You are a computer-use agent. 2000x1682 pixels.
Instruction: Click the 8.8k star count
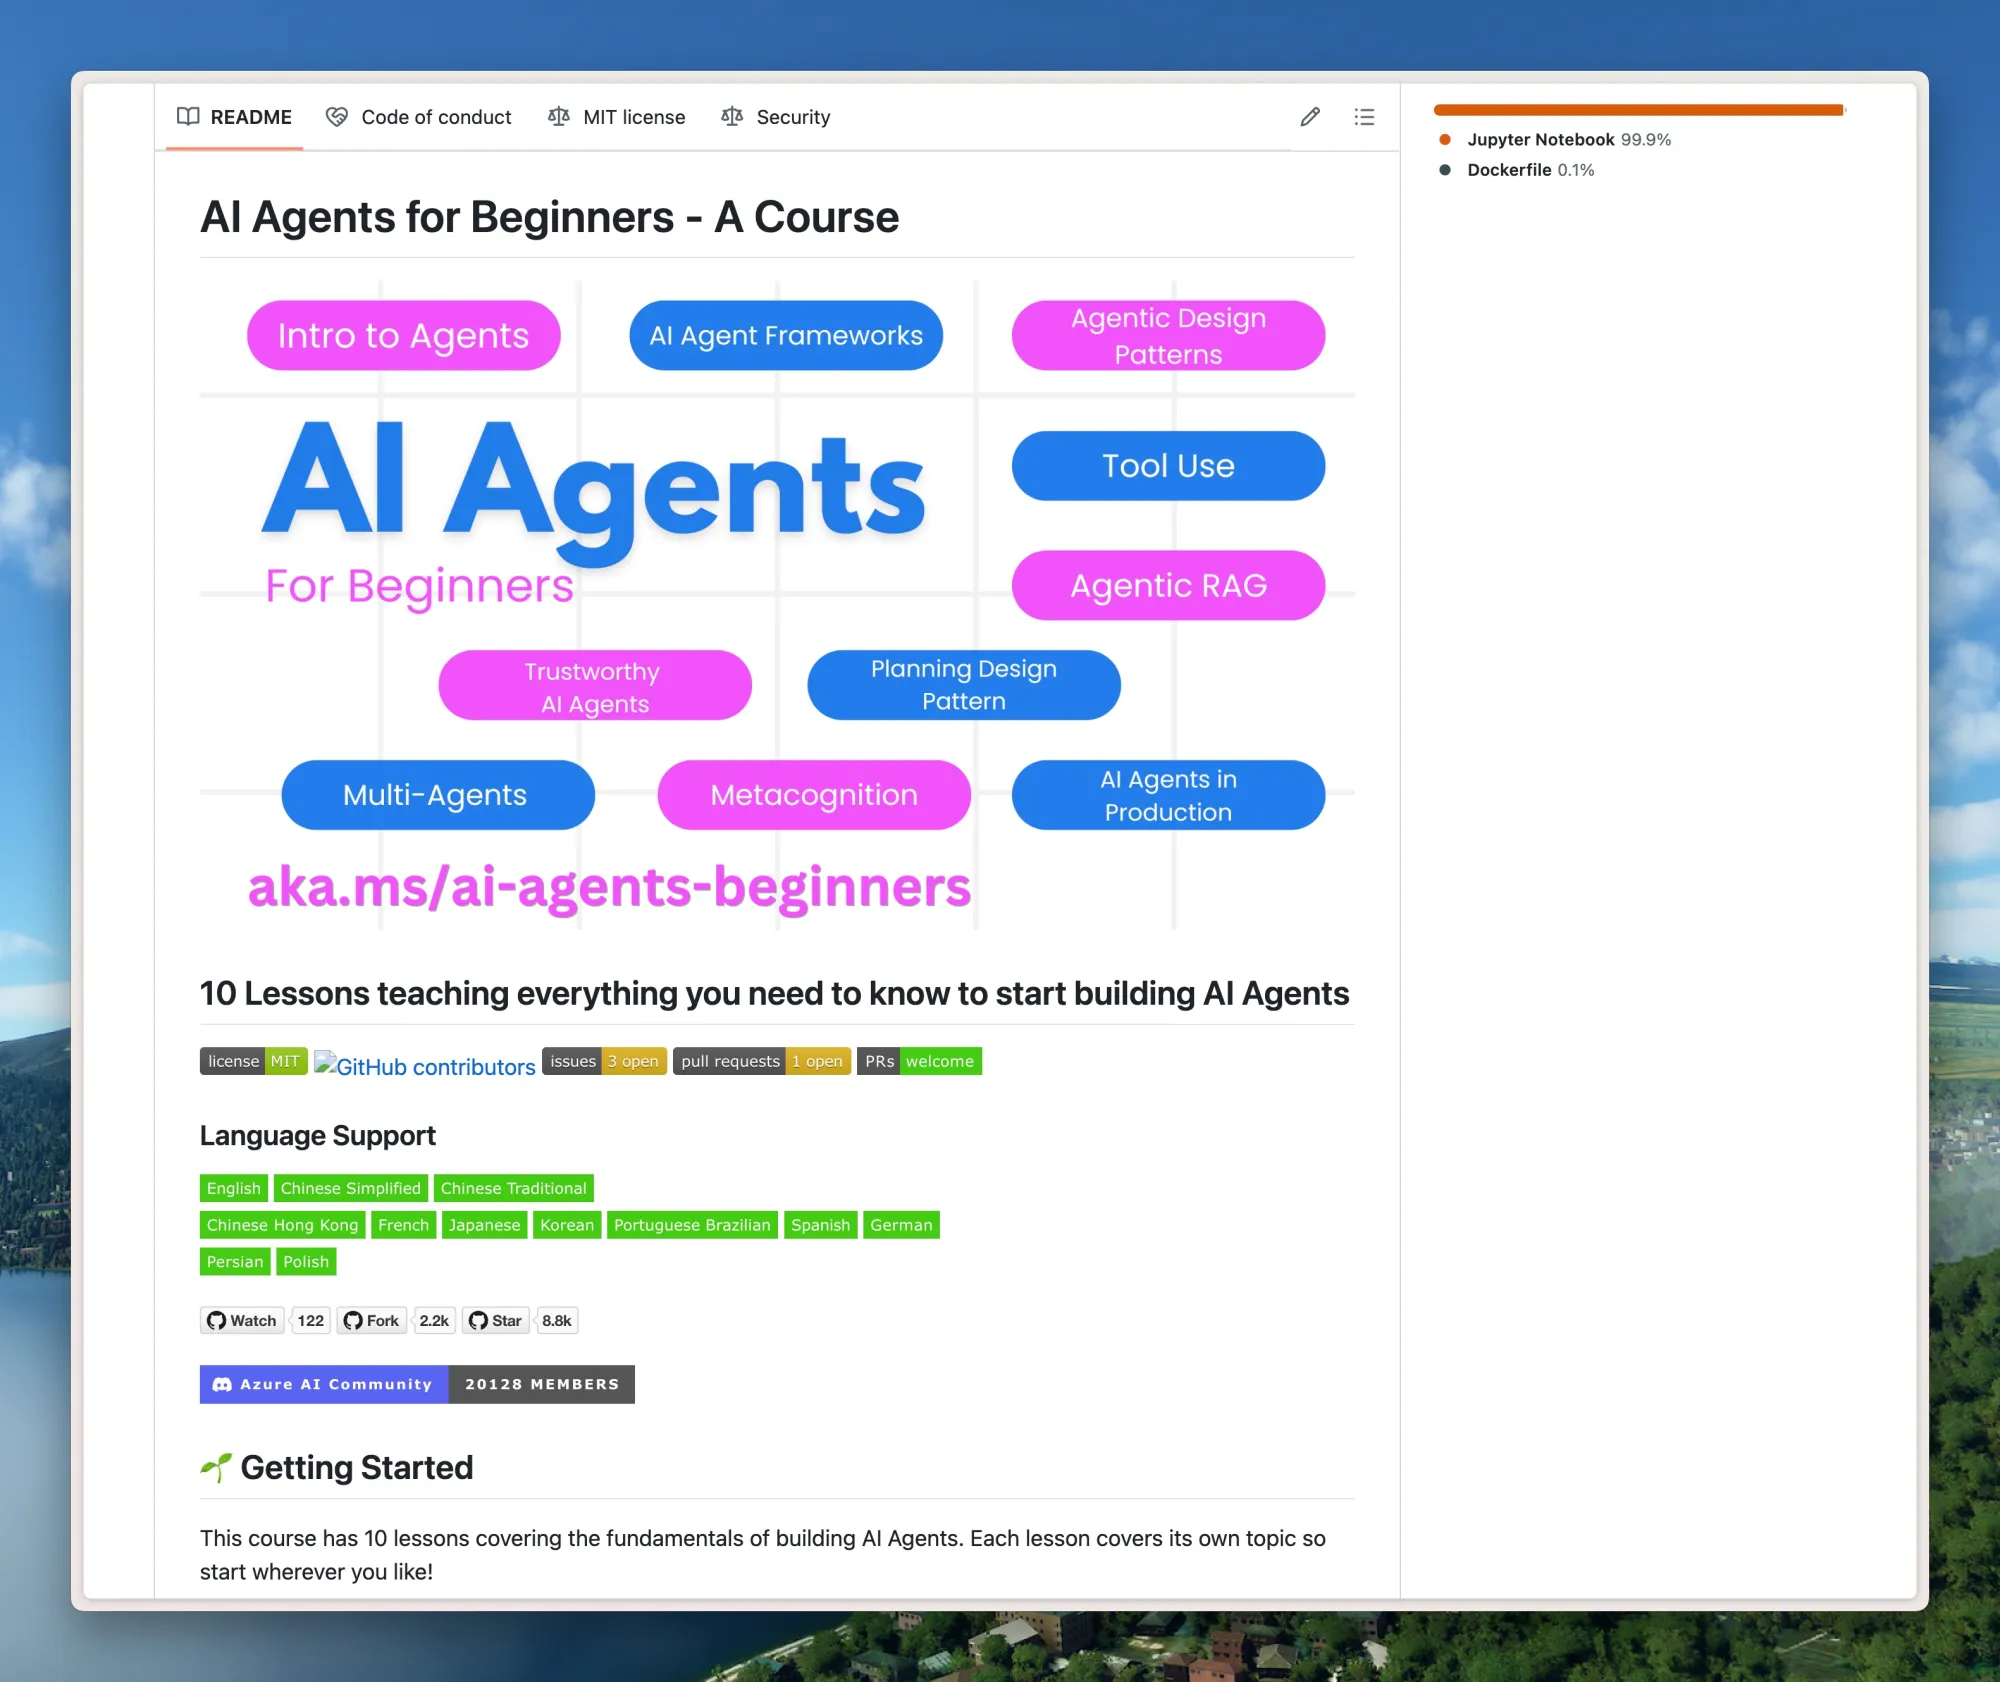(557, 1320)
